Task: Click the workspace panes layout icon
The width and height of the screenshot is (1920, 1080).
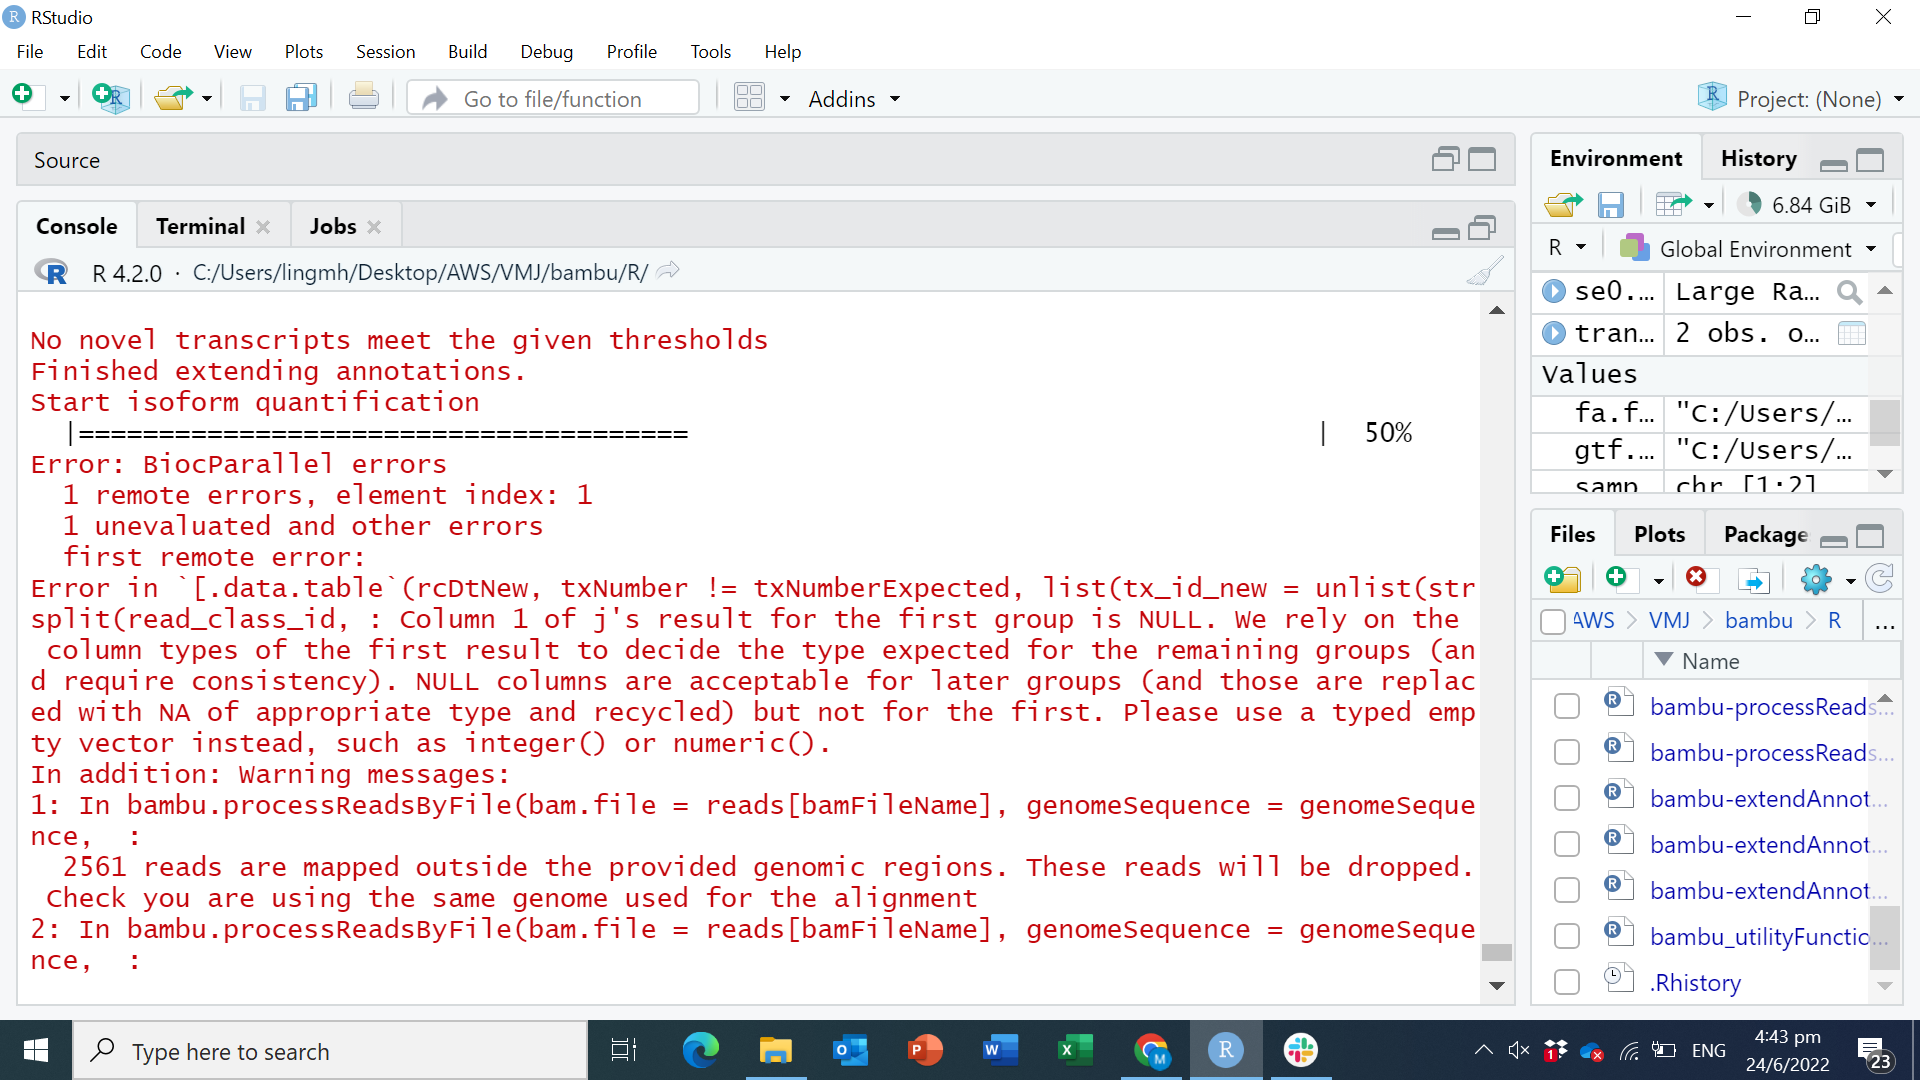Action: [x=749, y=98]
